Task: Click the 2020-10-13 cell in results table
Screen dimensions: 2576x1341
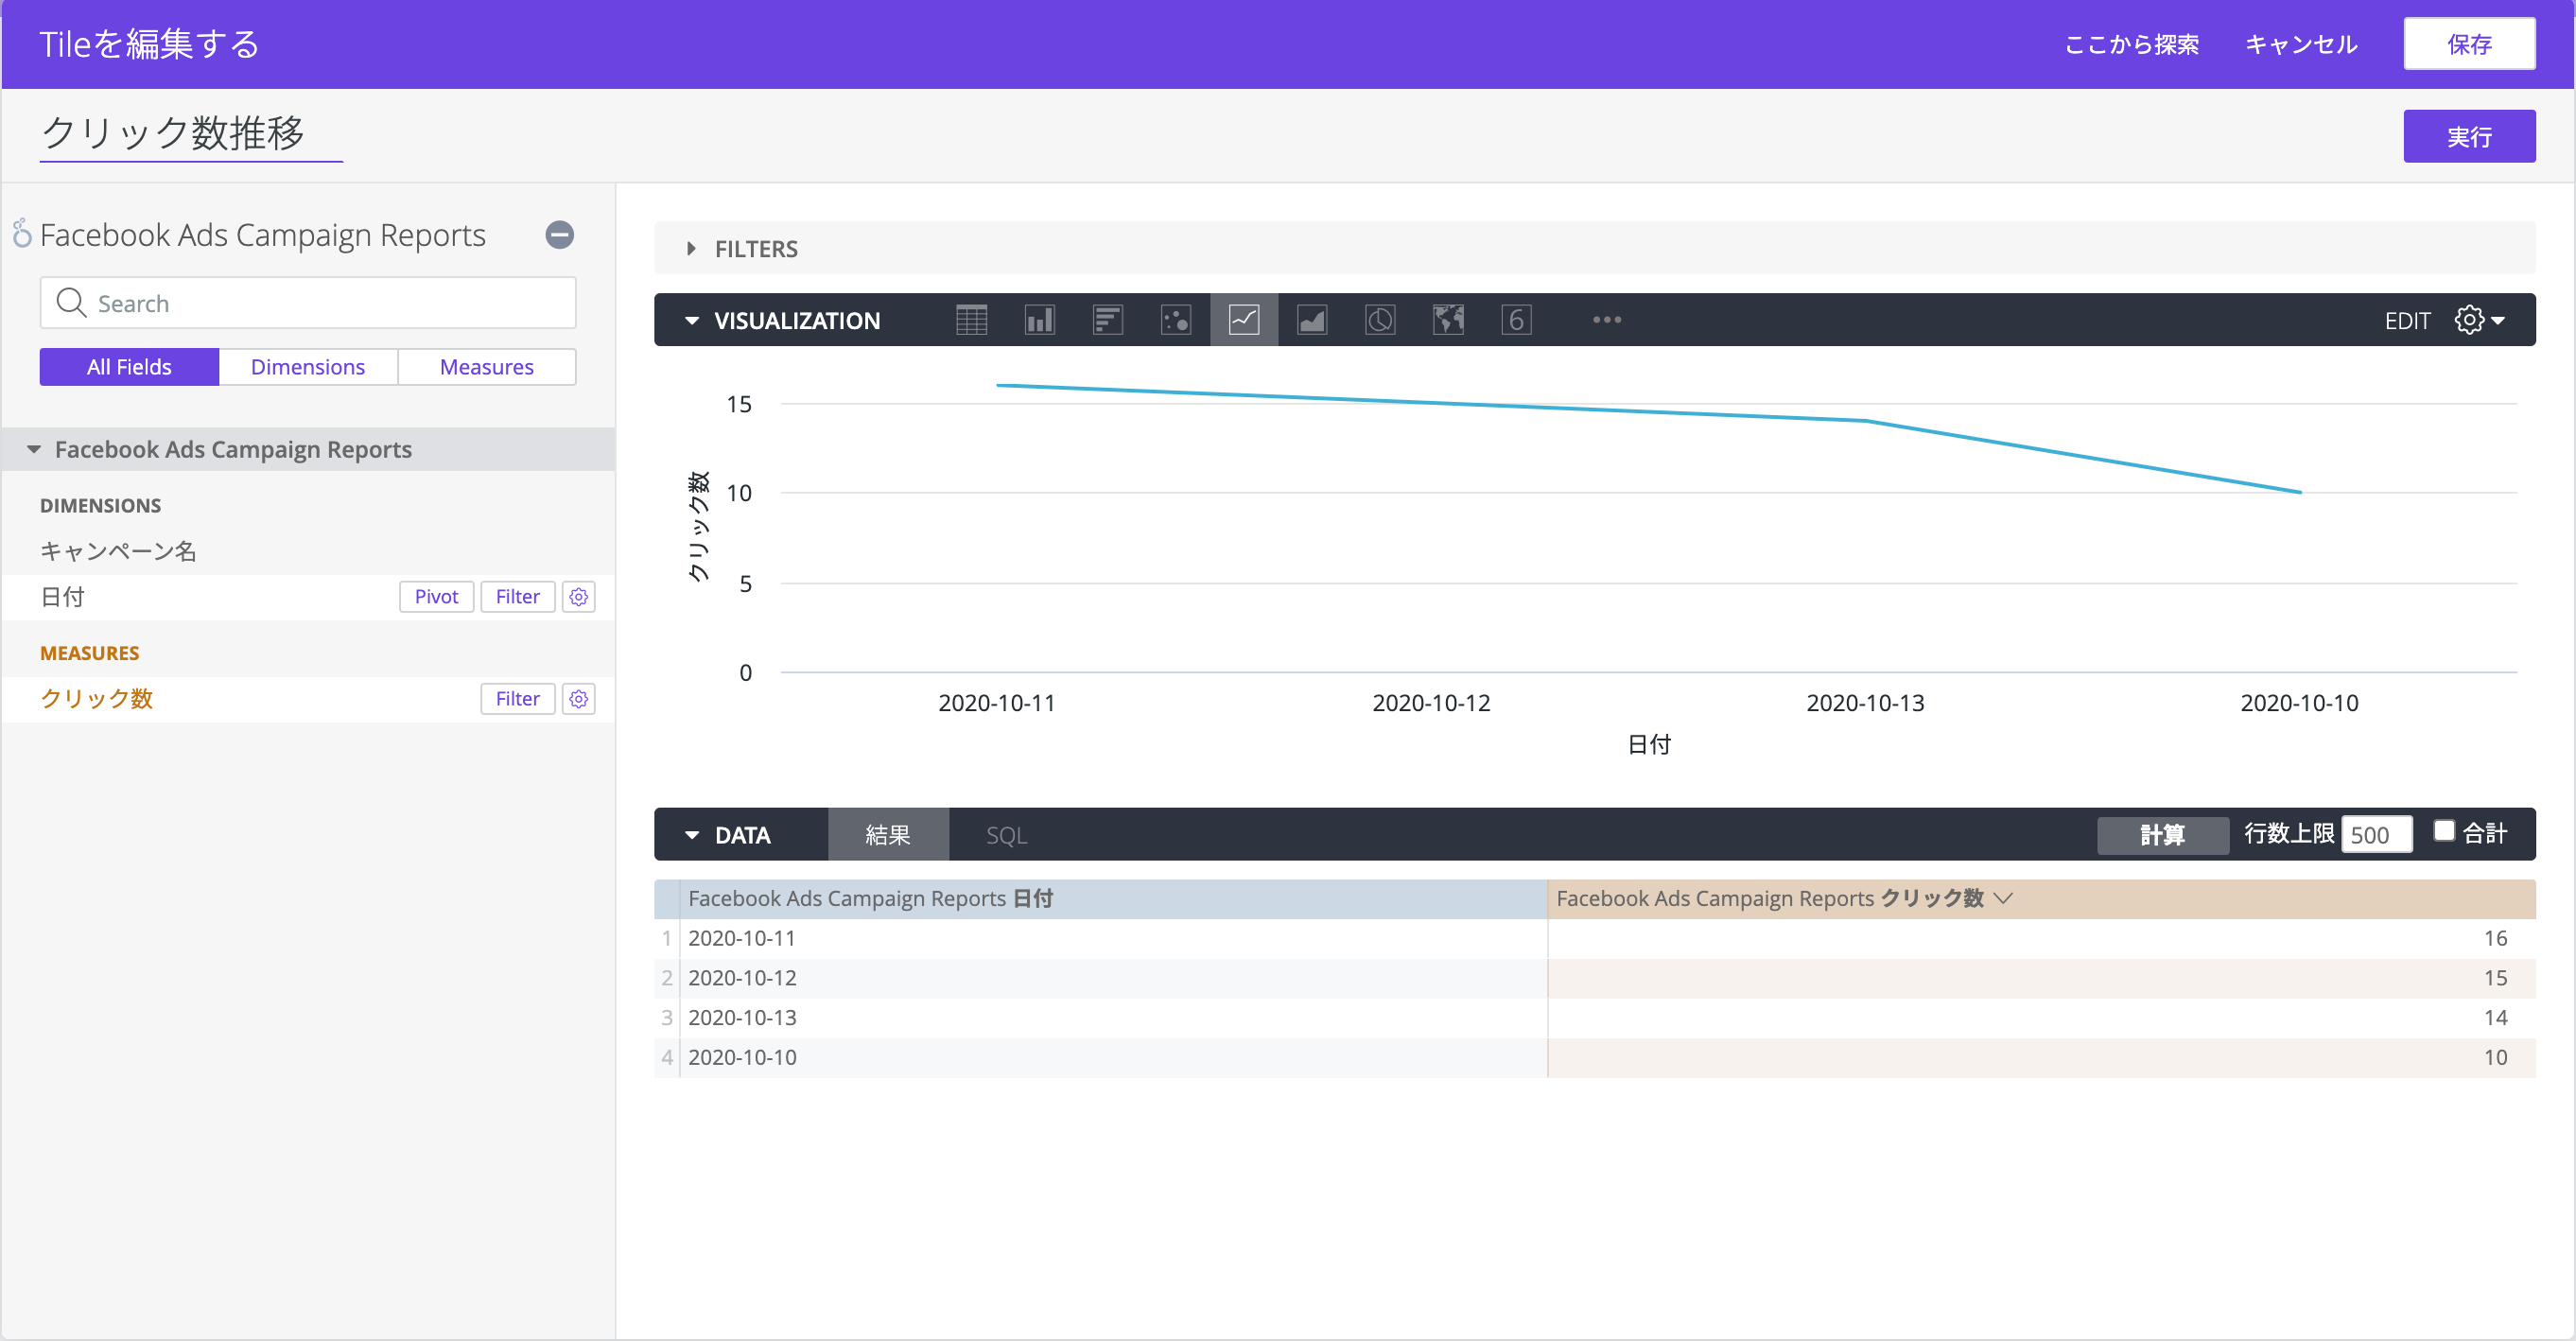Action: click(x=1112, y=1018)
